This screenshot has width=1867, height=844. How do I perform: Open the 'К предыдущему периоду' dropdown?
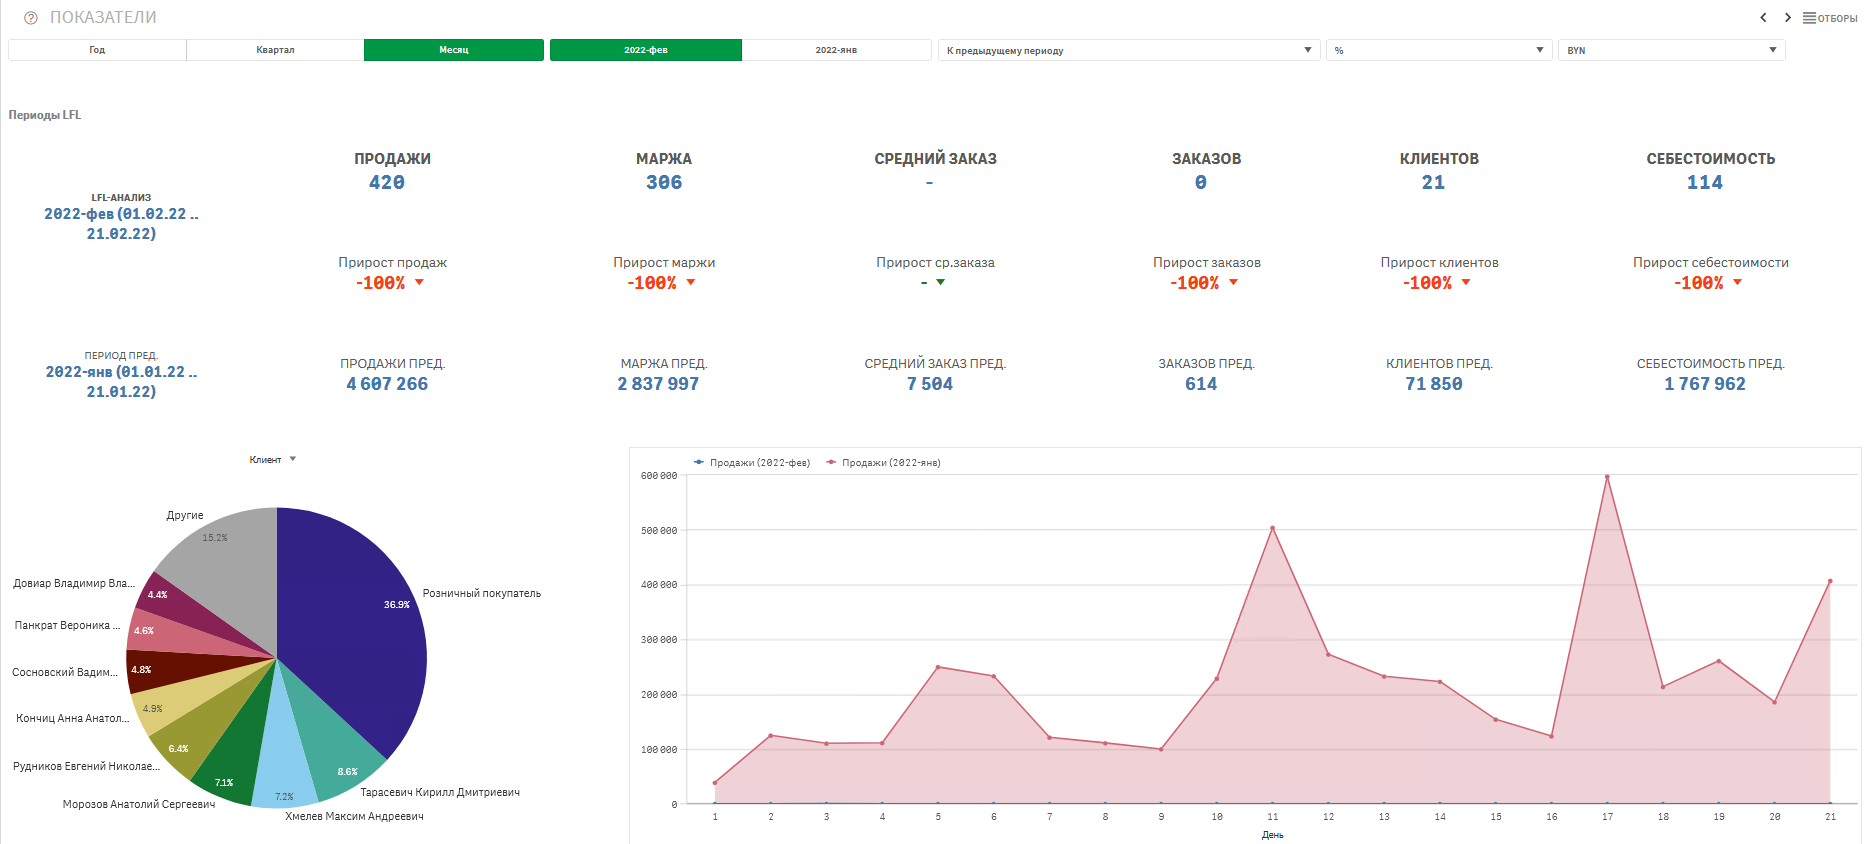[x=1128, y=50]
